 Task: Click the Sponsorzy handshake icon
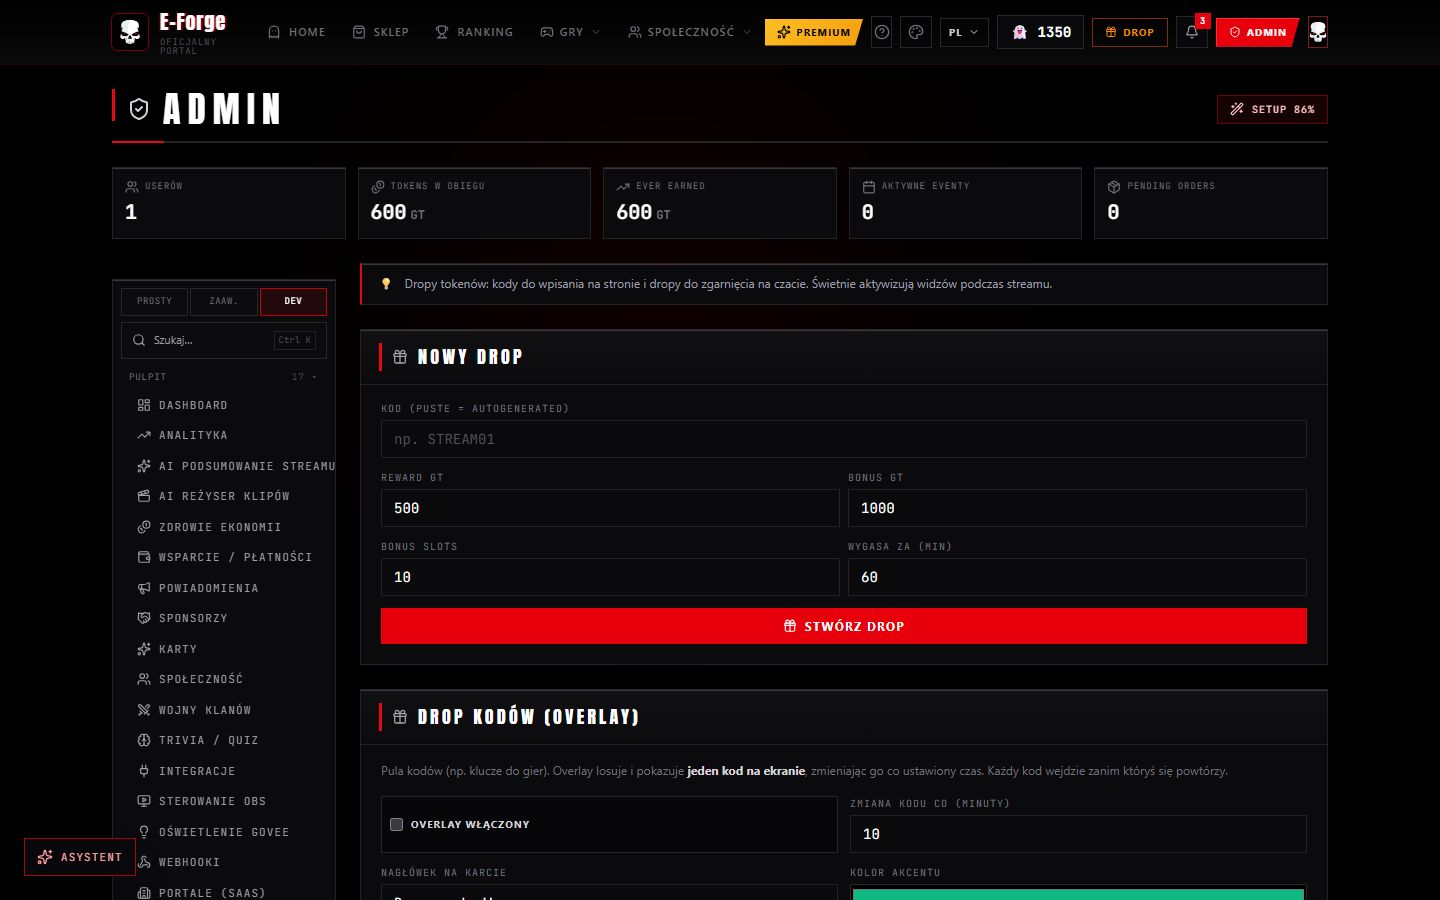pos(144,618)
